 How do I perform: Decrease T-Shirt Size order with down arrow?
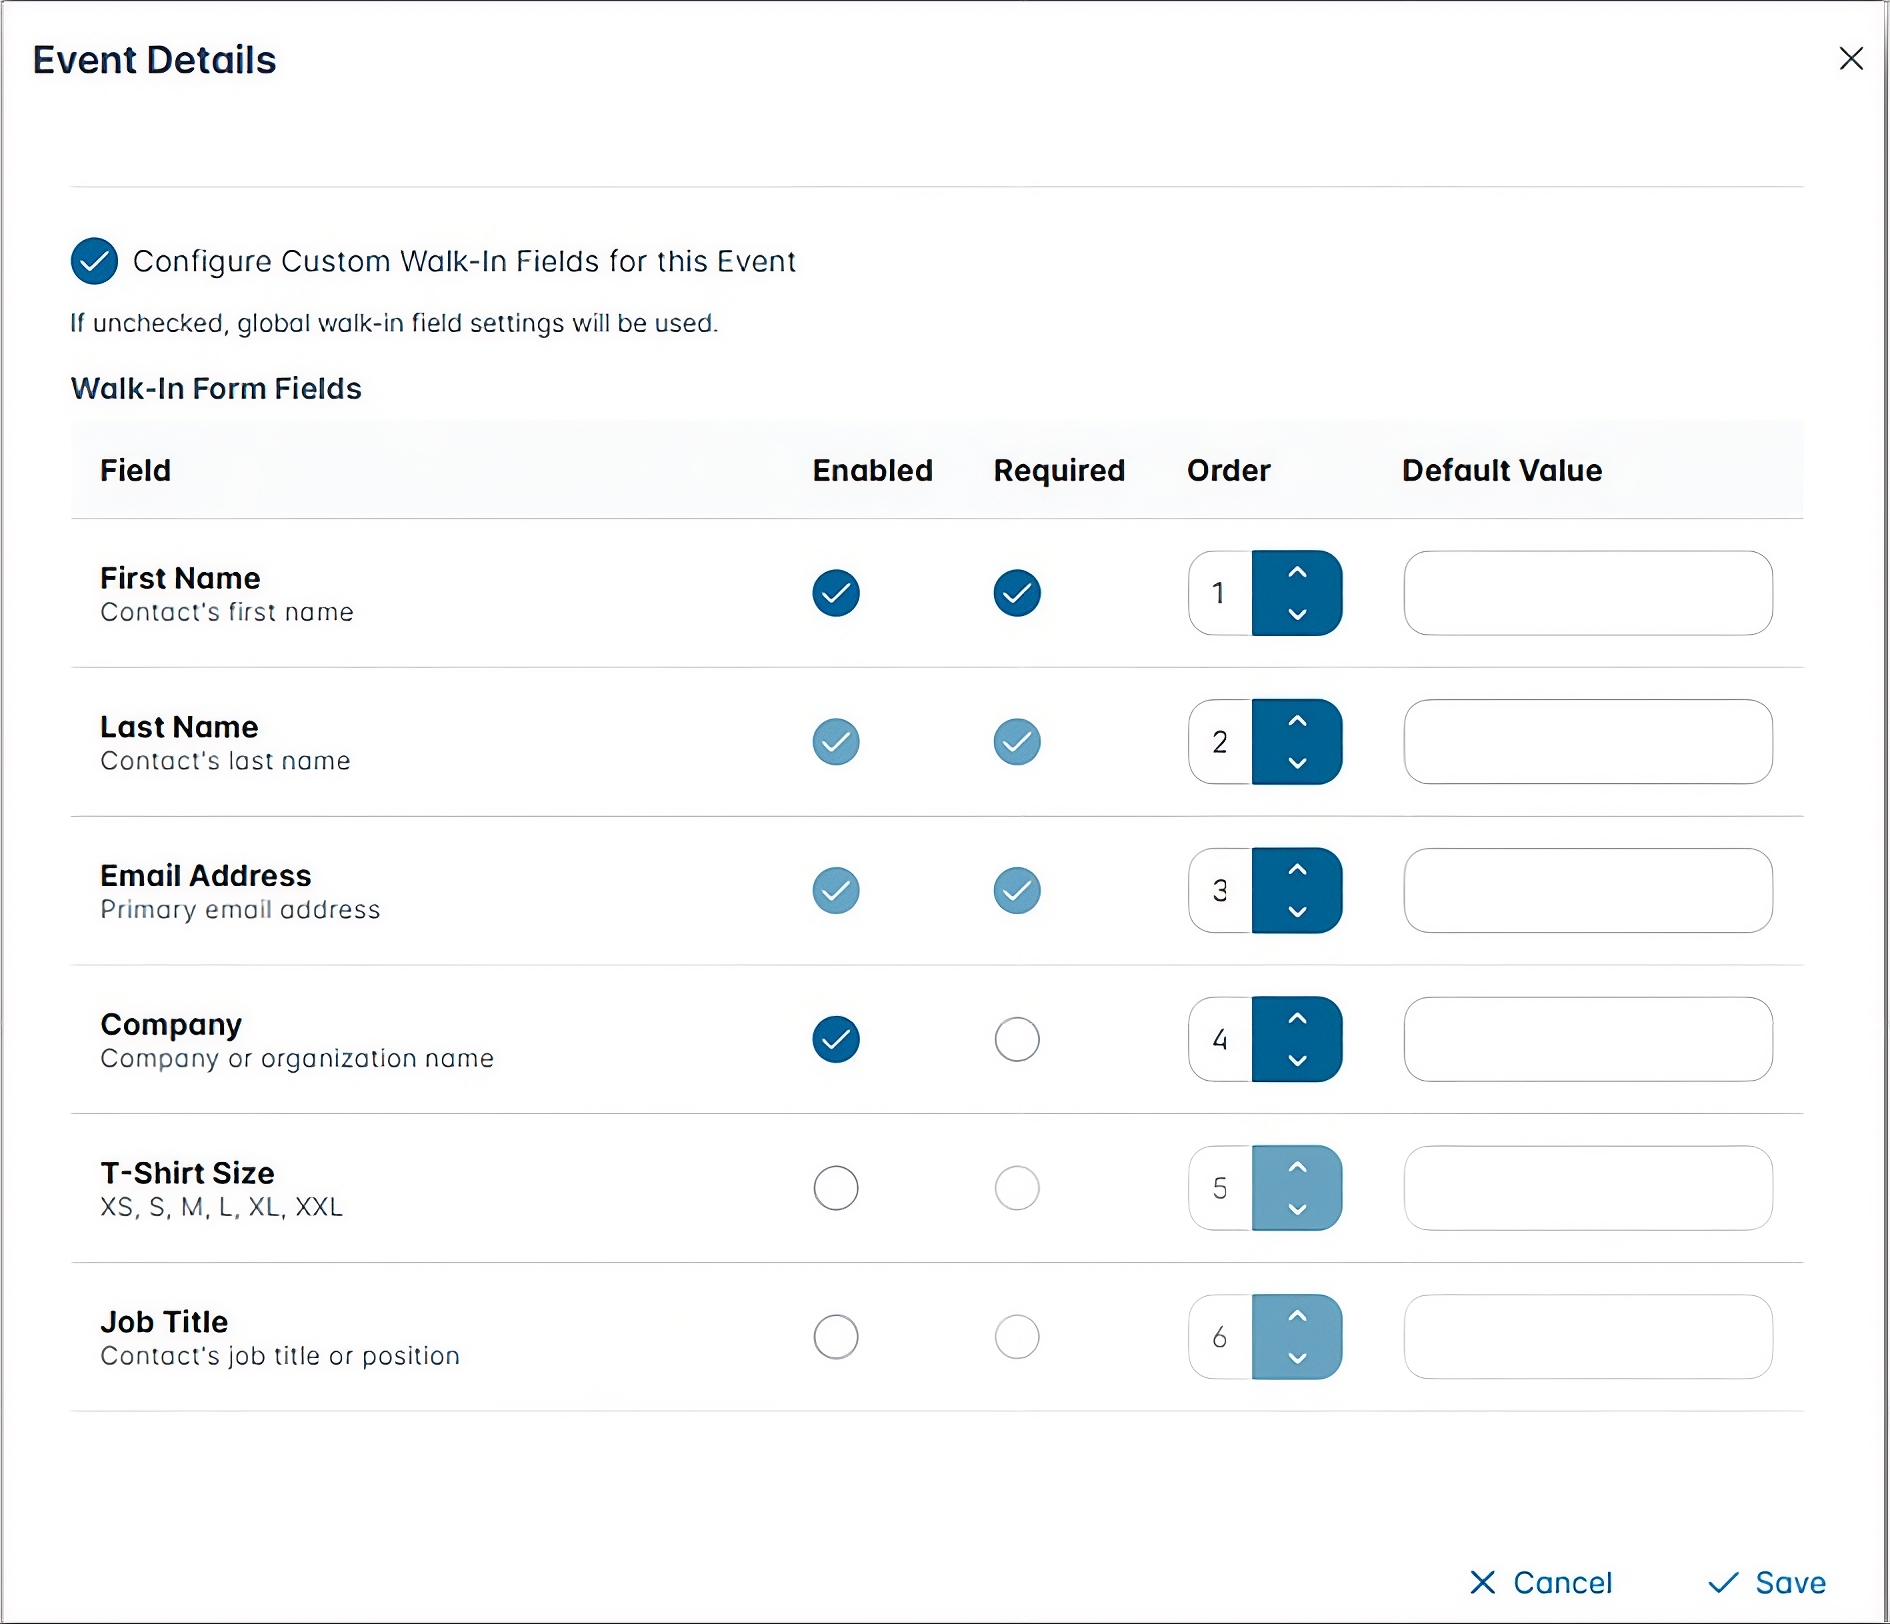(x=1297, y=1209)
